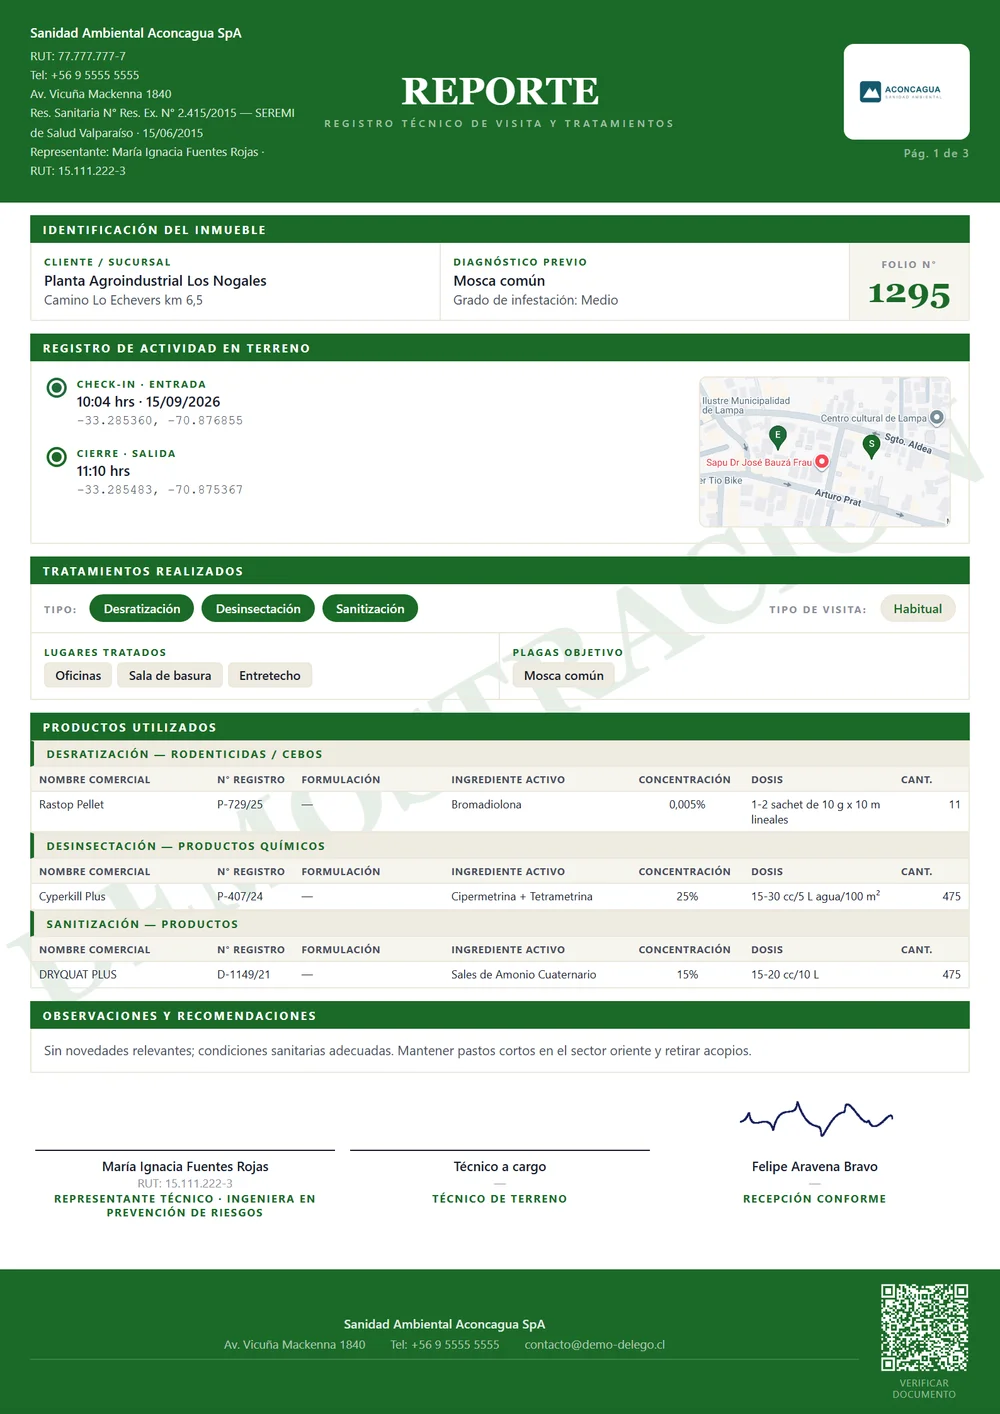Click red Sapu Dr José Bauzá Frau marker
The width and height of the screenshot is (1000, 1414).
click(x=822, y=462)
